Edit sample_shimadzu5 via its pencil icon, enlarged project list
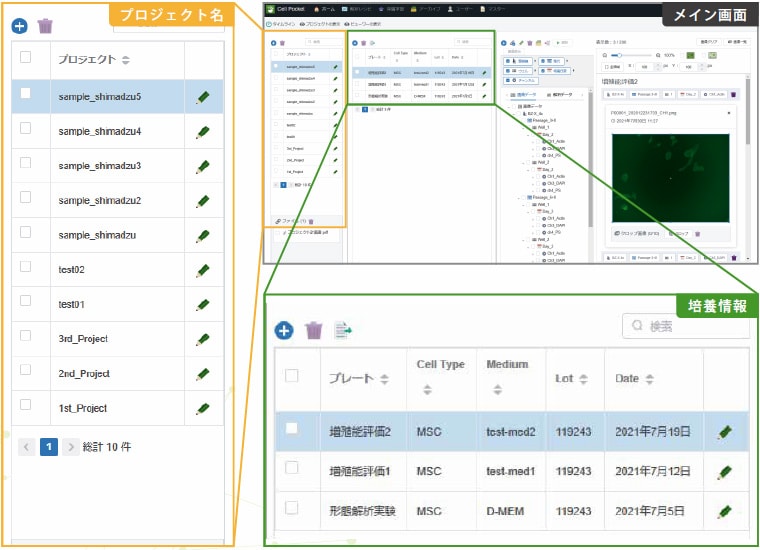Image resolution: width=760 pixels, height=550 pixels. 203,97
